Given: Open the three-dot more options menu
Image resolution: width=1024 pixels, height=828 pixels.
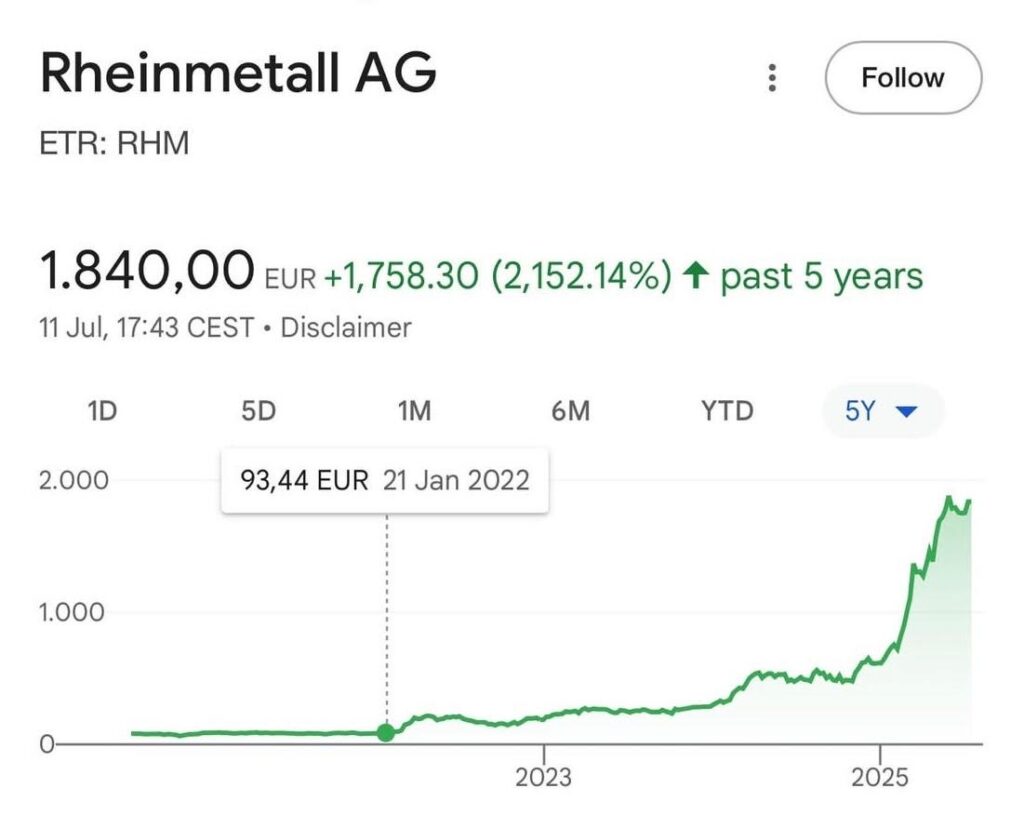Looking at the screenshot, I should tap(772, 78).
